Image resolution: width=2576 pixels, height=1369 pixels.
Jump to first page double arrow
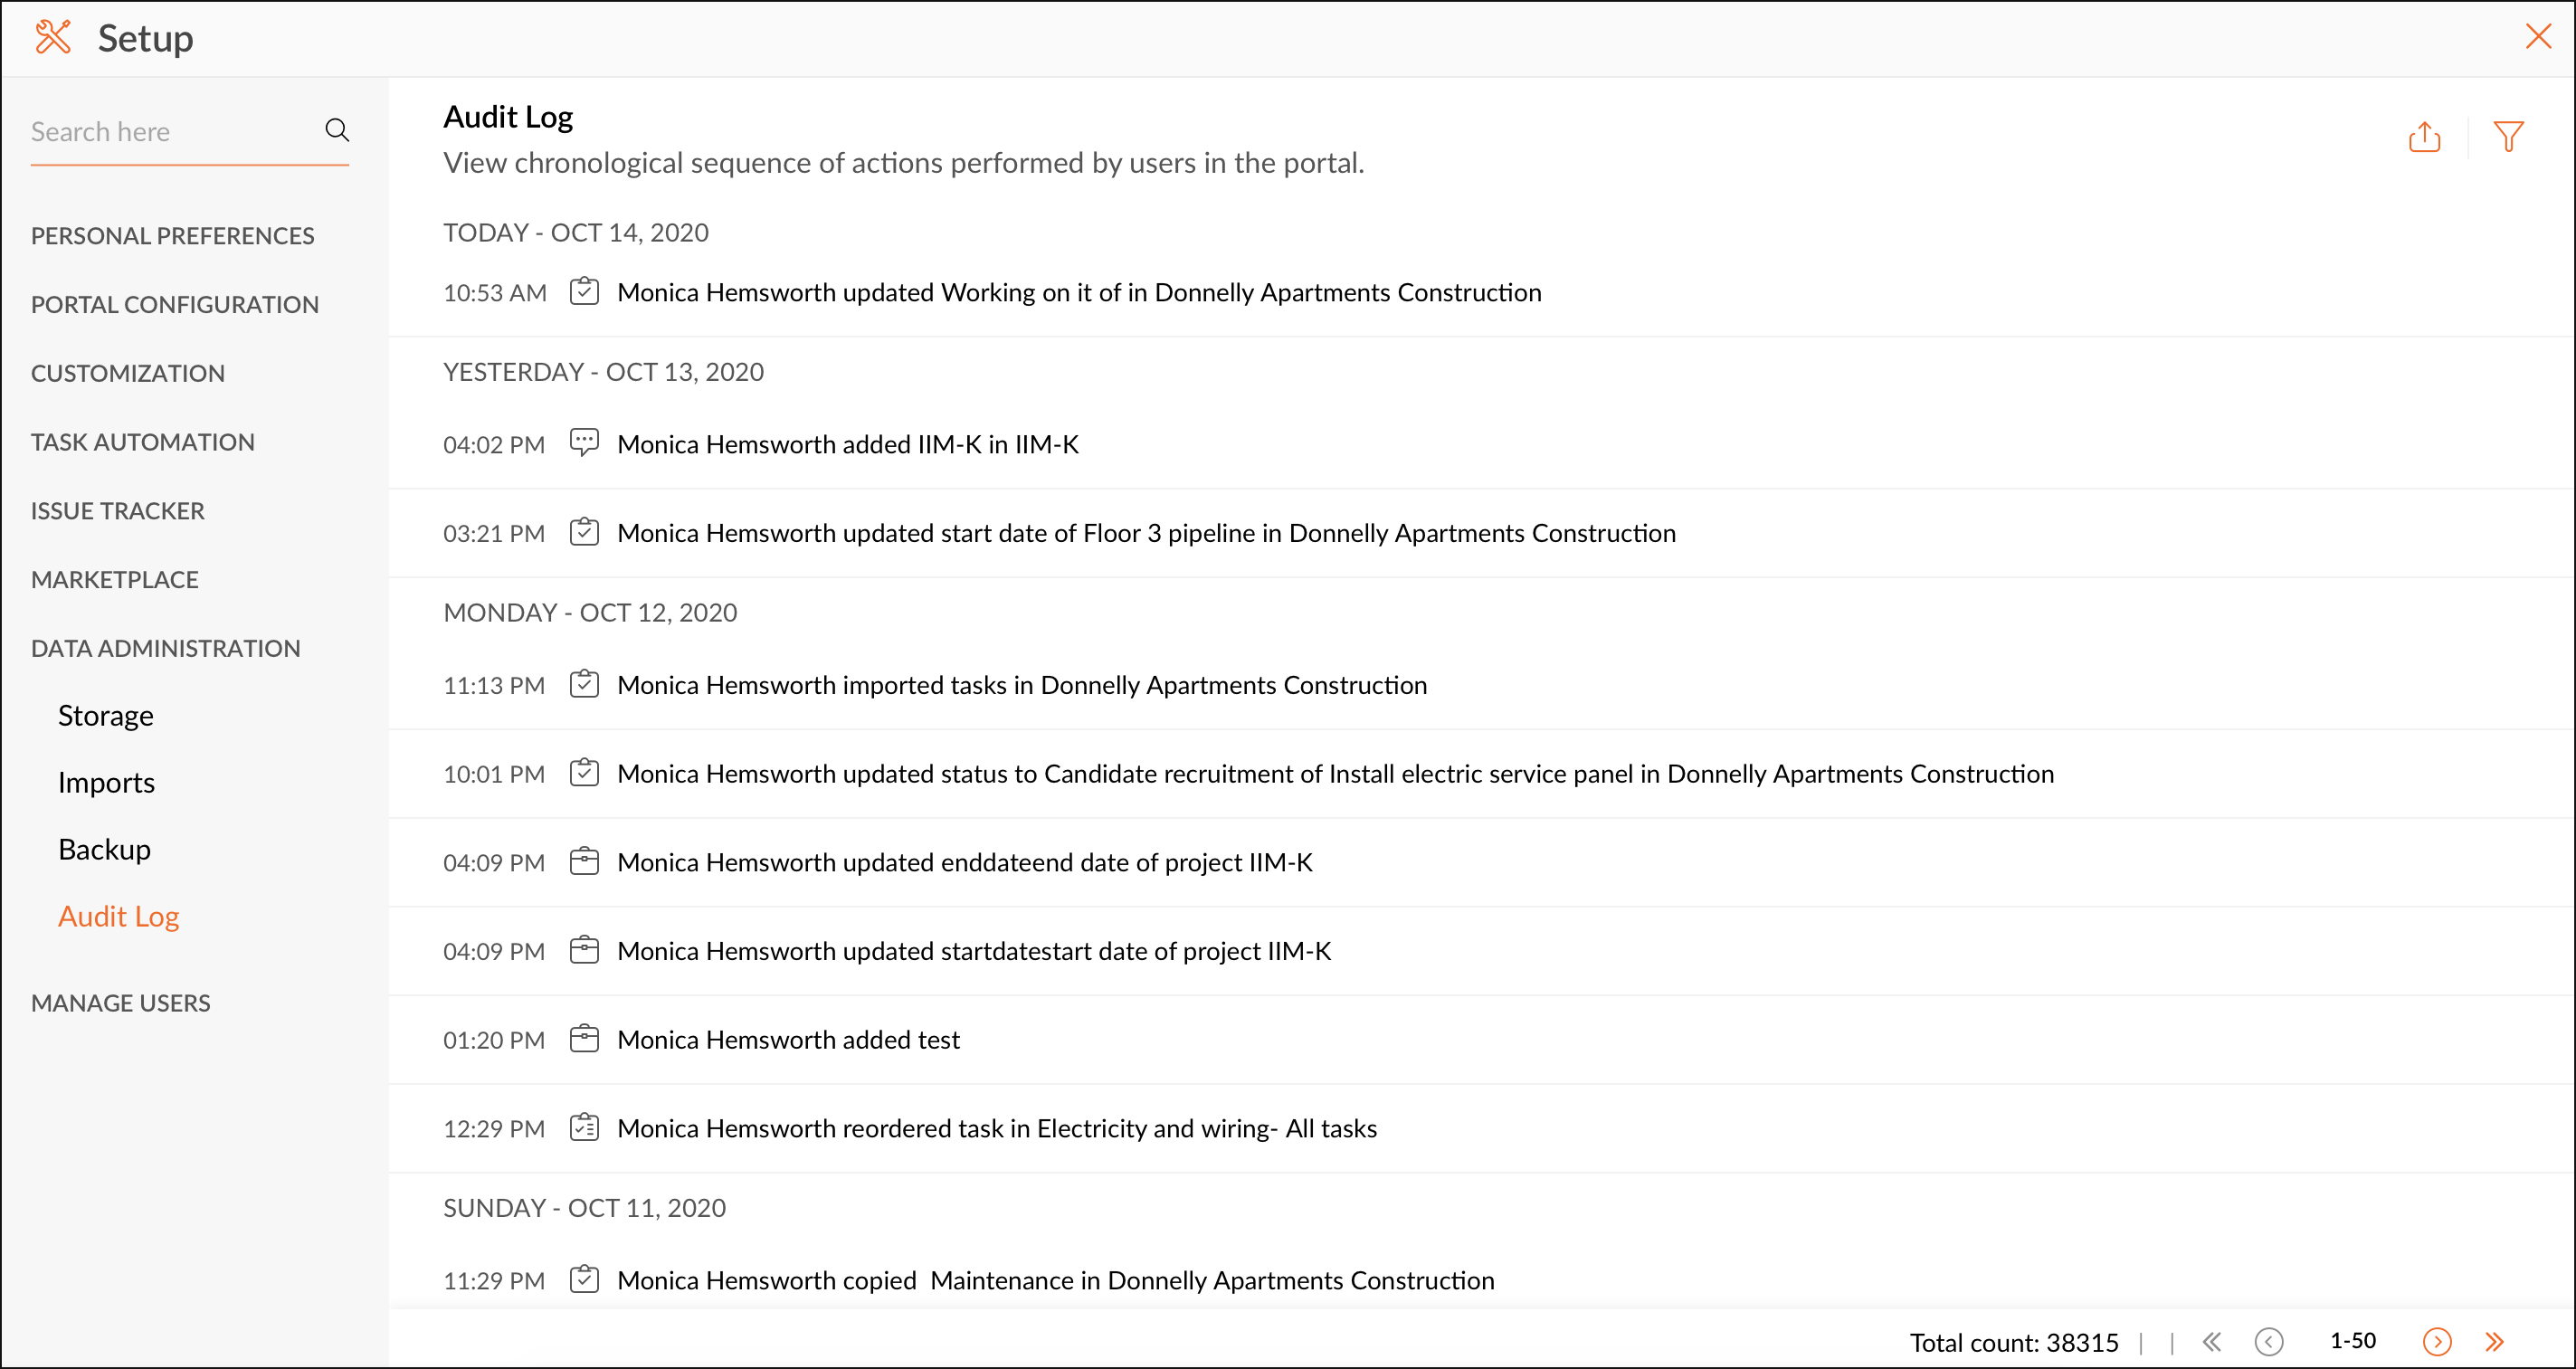(2212, 1341)
